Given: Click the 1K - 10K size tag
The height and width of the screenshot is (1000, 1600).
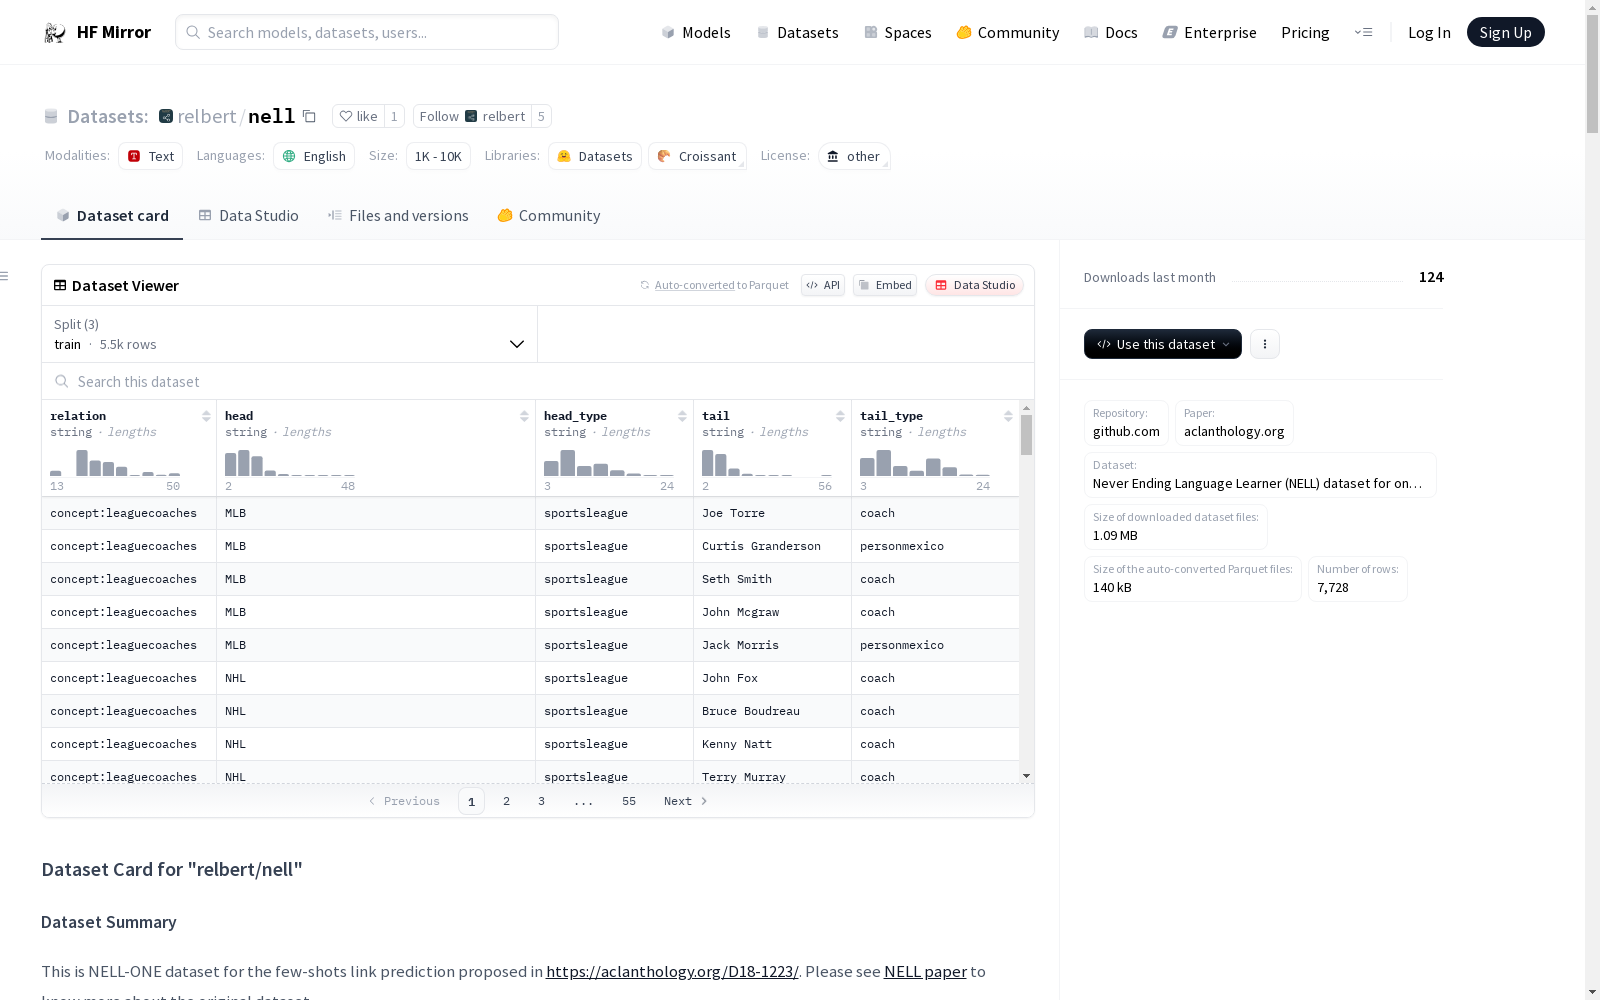Looking at the screenshot, I should point(438,156).
